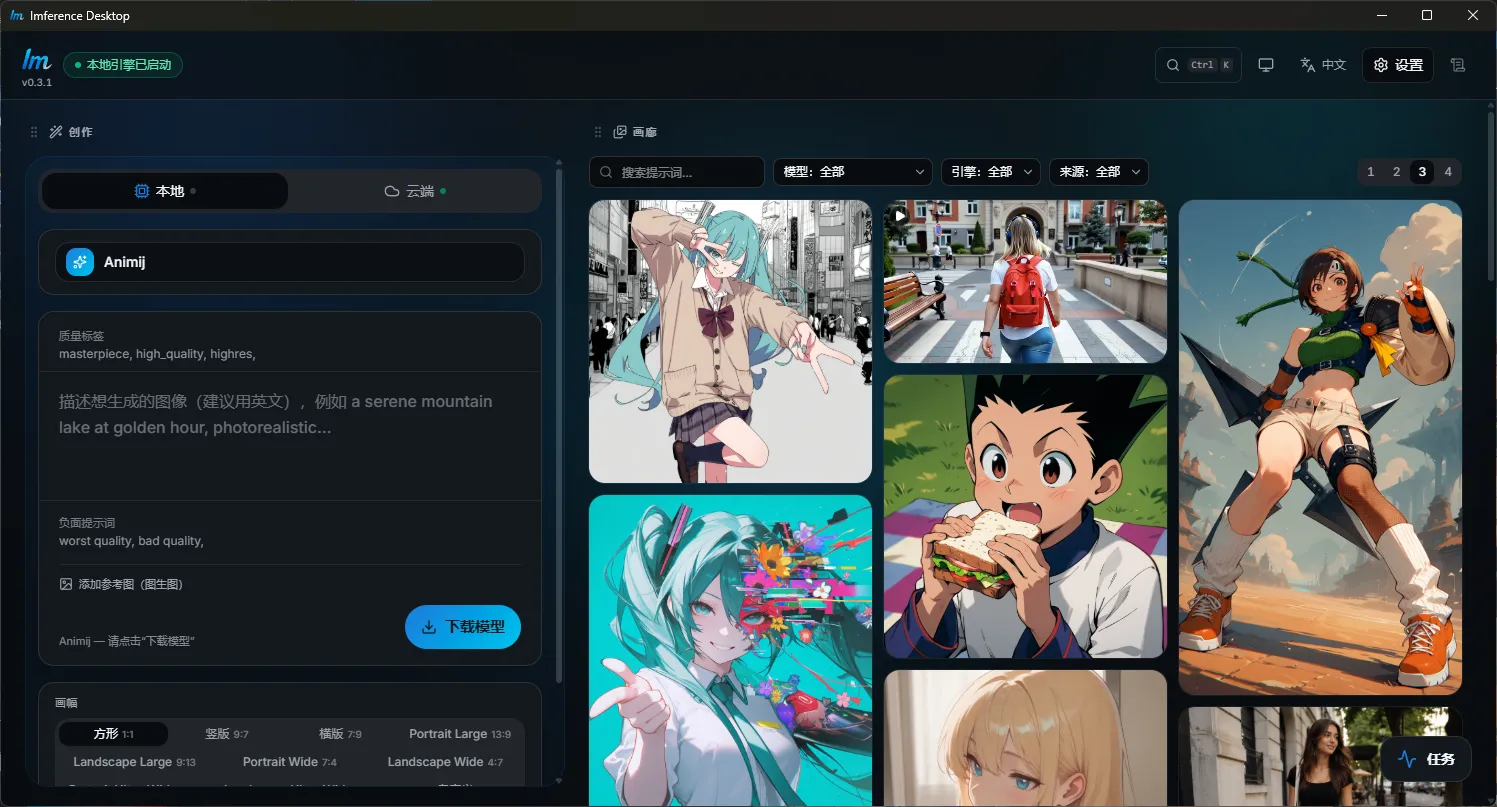Viewport: 1497px width, 807px height.
Task: Click the 下载模型 download button
Action: tap(463, 627)
